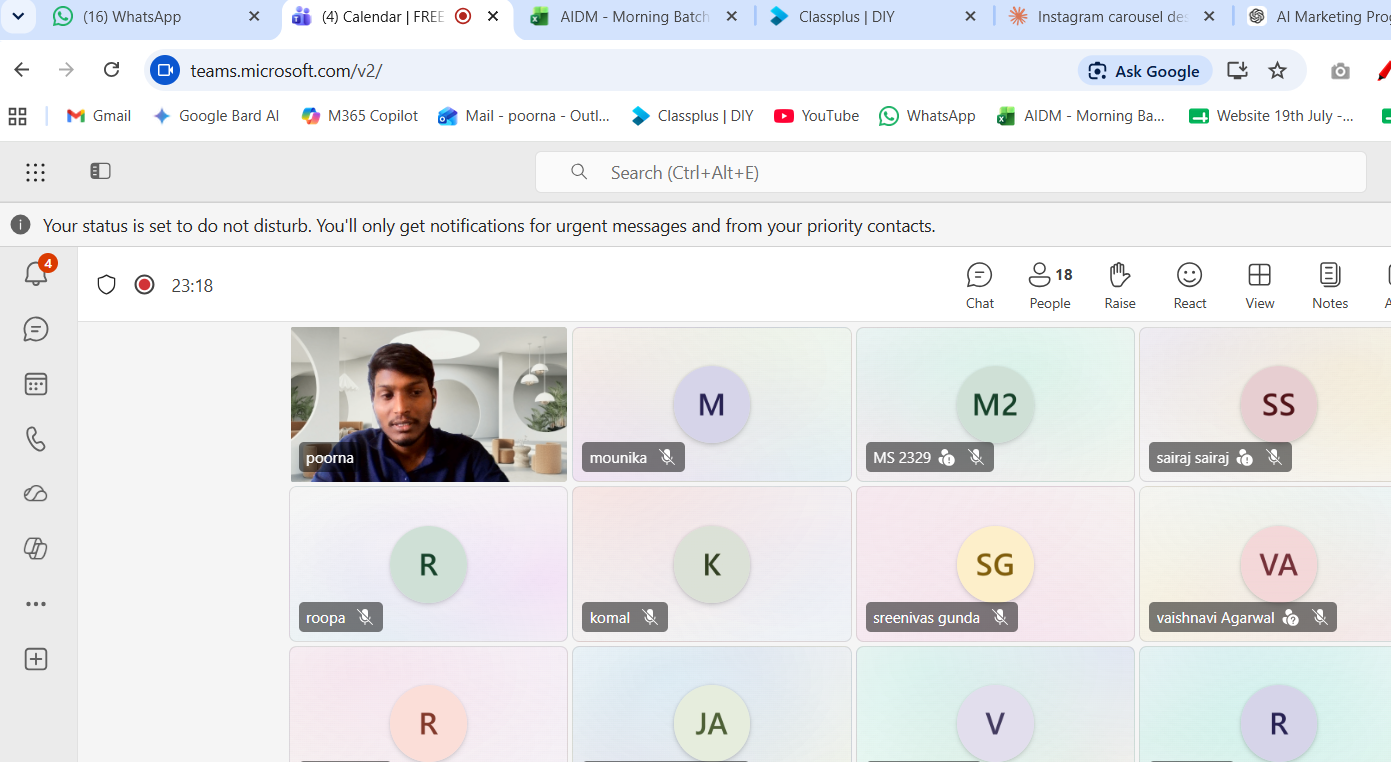Open the People panel showing 18
The height and width of the screenshot is (762, 1391).
pos(1050,286)
